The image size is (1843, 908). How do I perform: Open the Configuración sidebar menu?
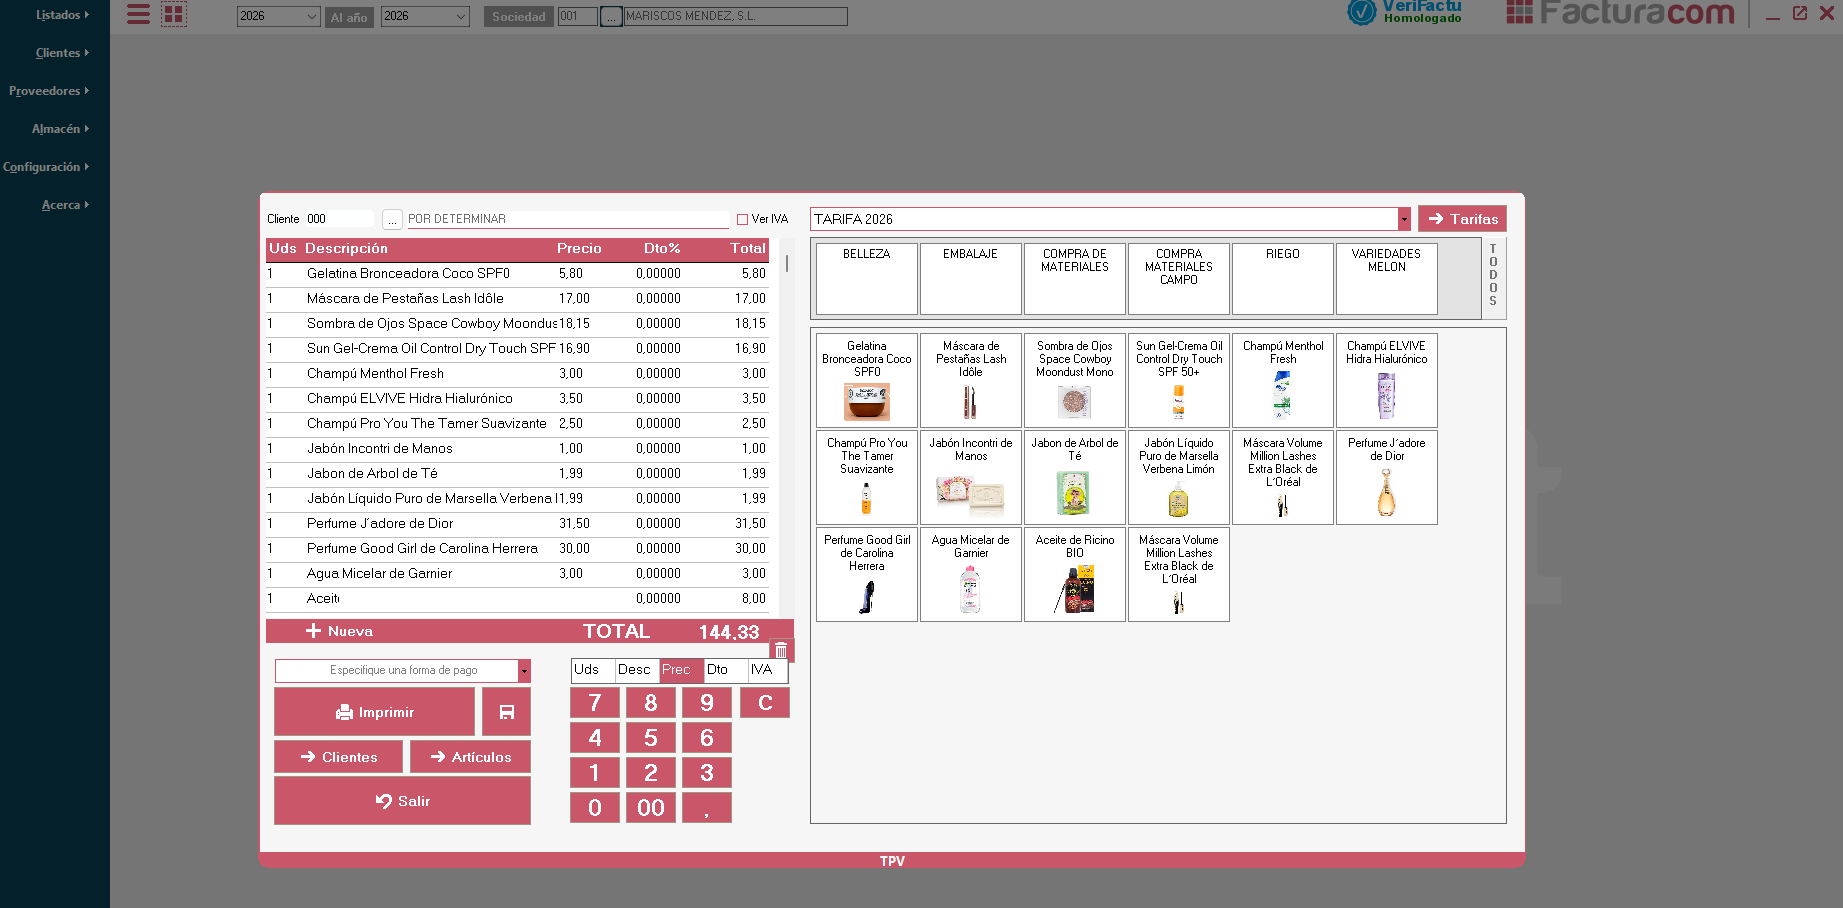(46, 167)
